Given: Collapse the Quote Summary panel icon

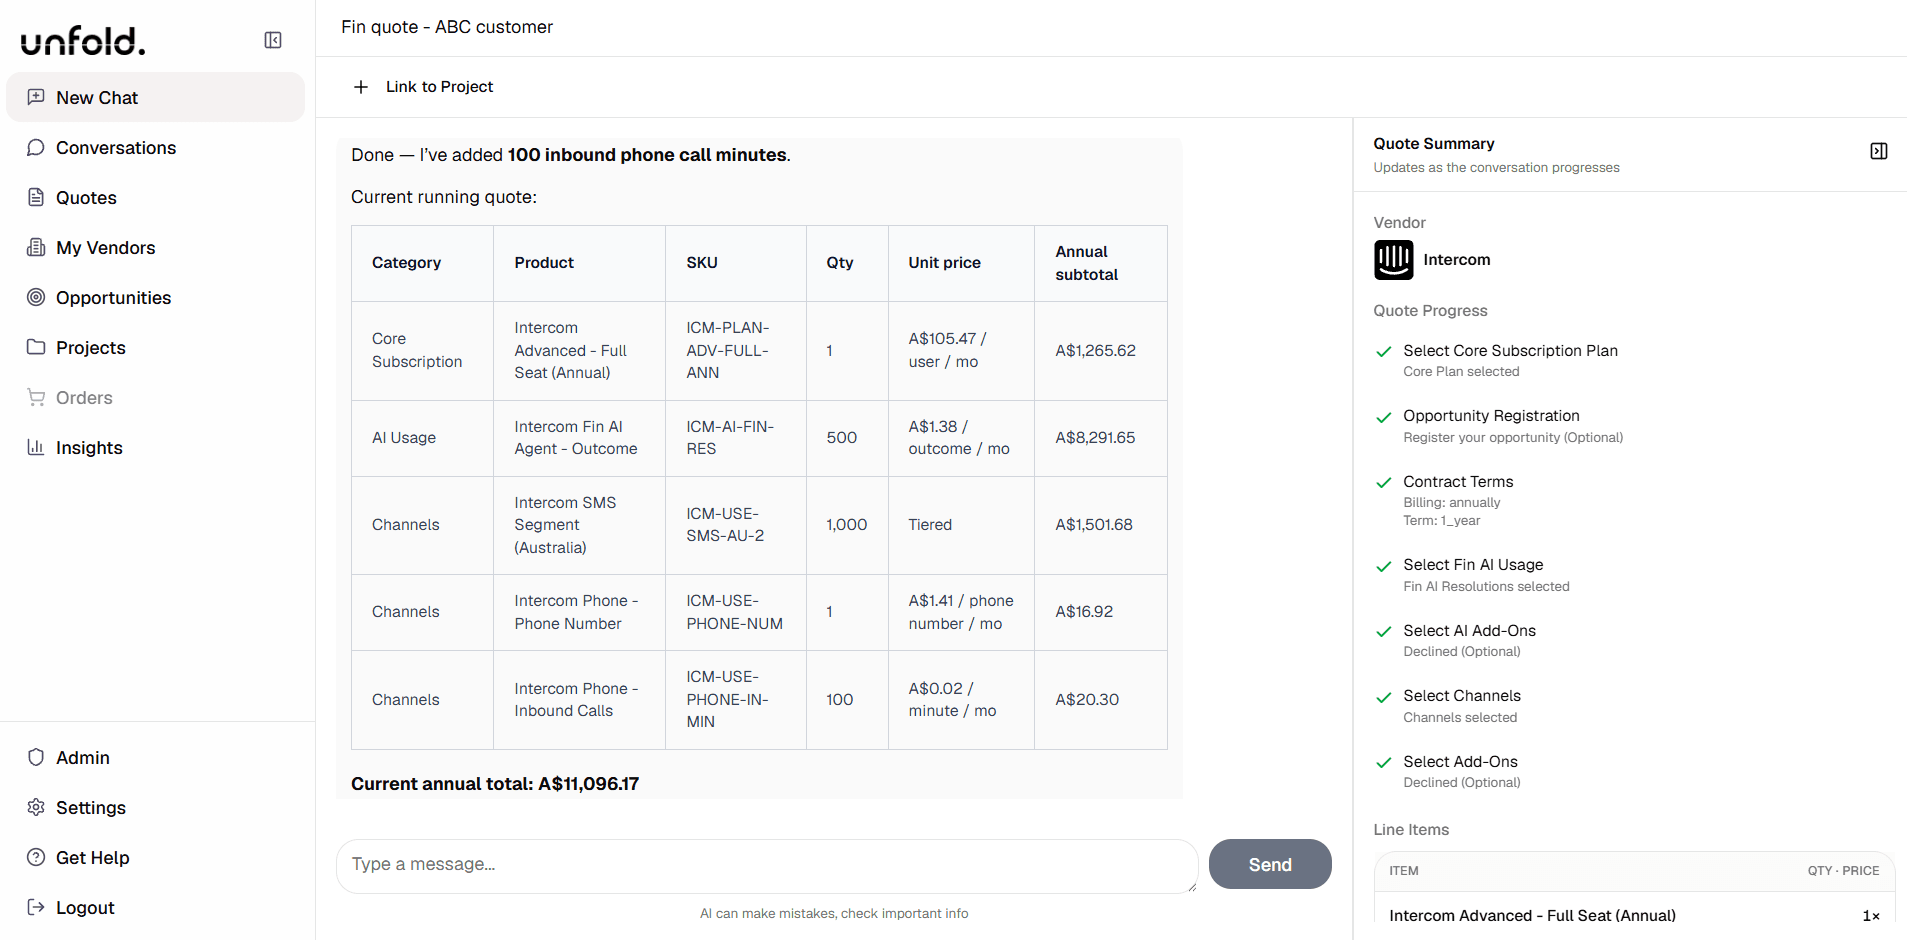Looking at the screenshot, I should [1879, 151].
